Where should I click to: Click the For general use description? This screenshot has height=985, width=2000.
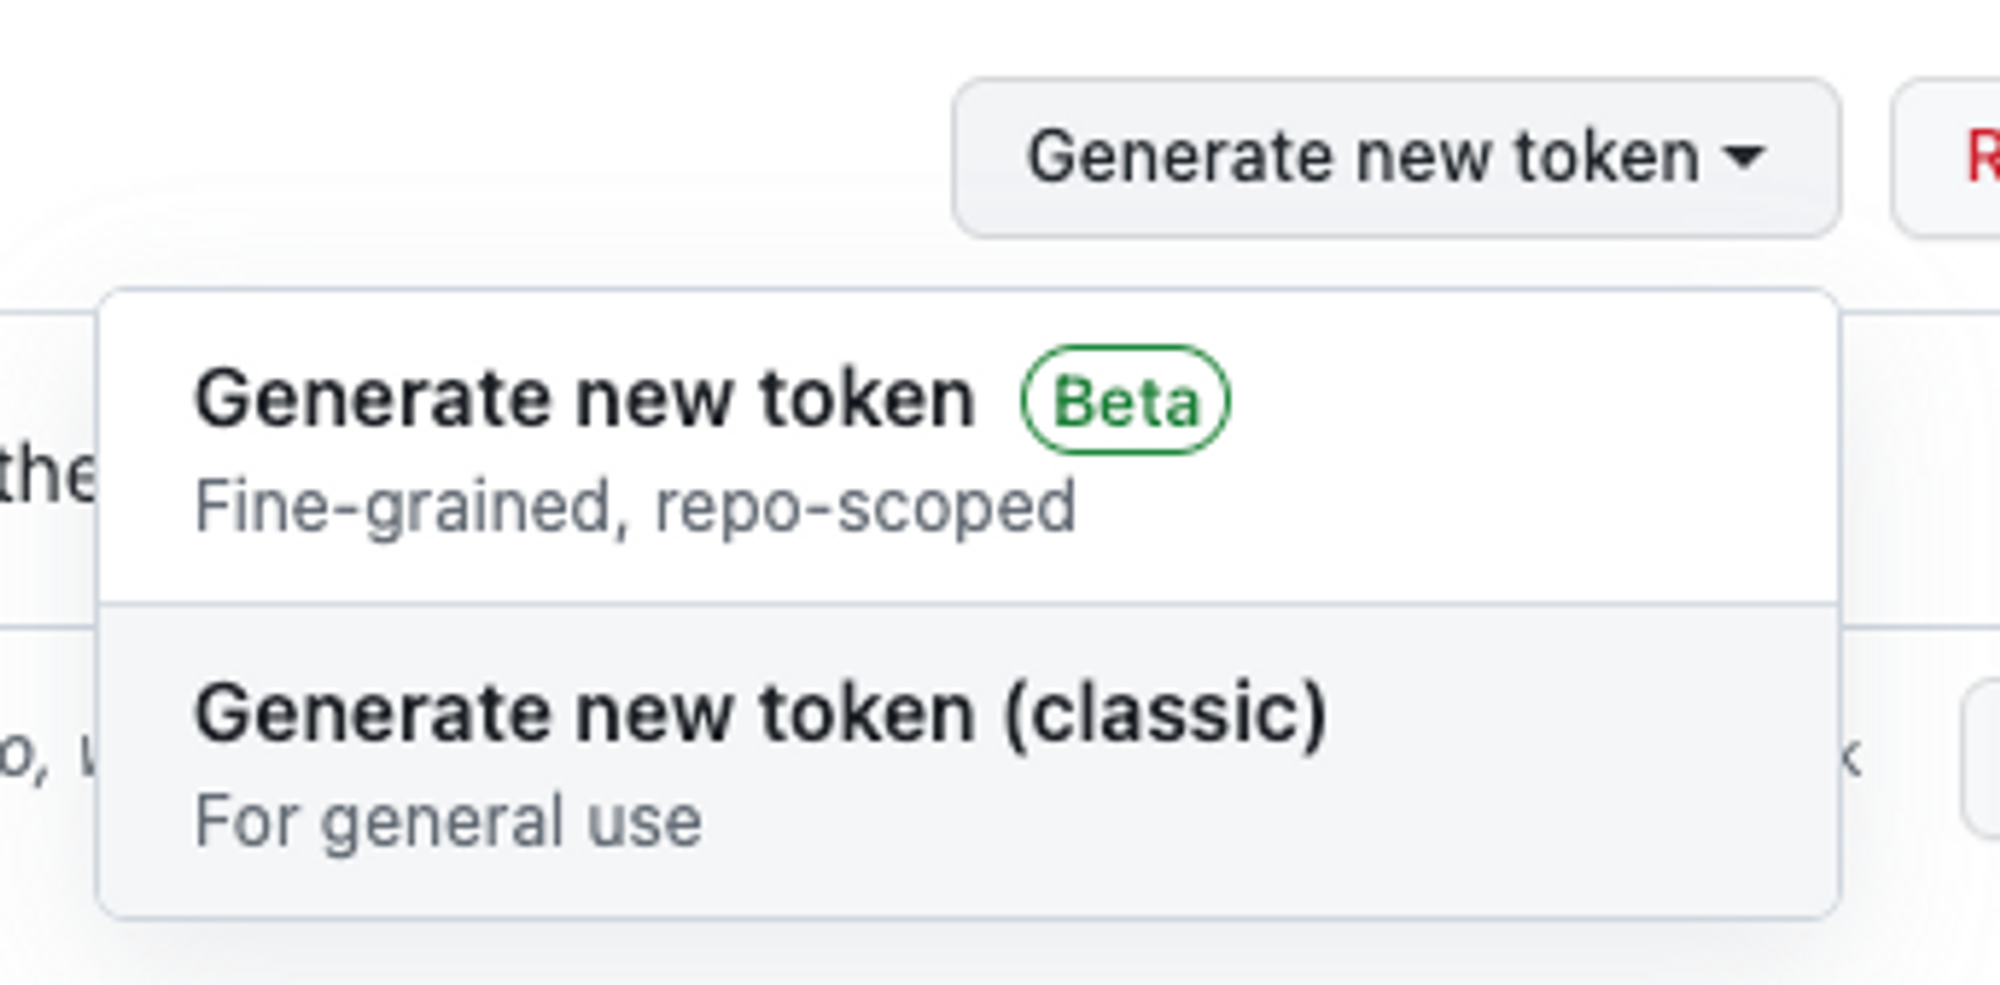(x=448, y=821)
